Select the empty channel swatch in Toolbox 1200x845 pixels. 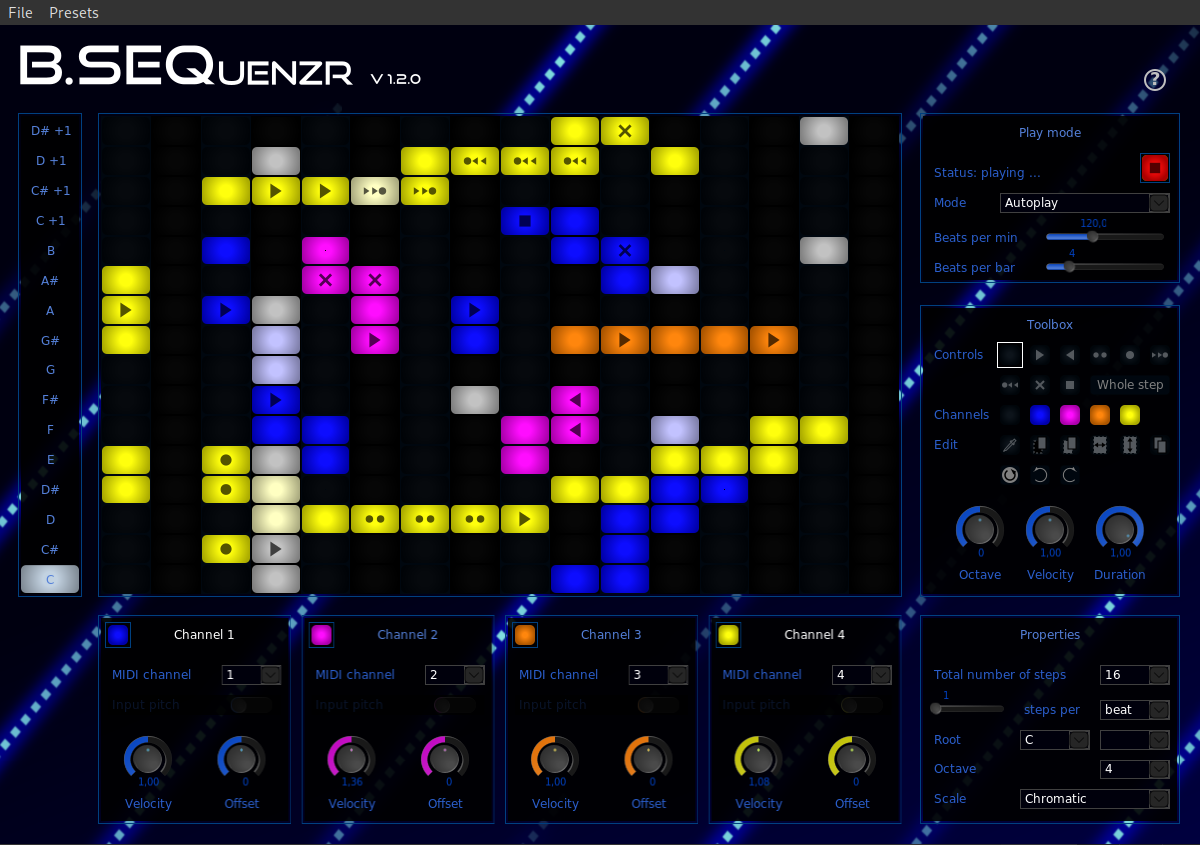(x=1010, y=415)
